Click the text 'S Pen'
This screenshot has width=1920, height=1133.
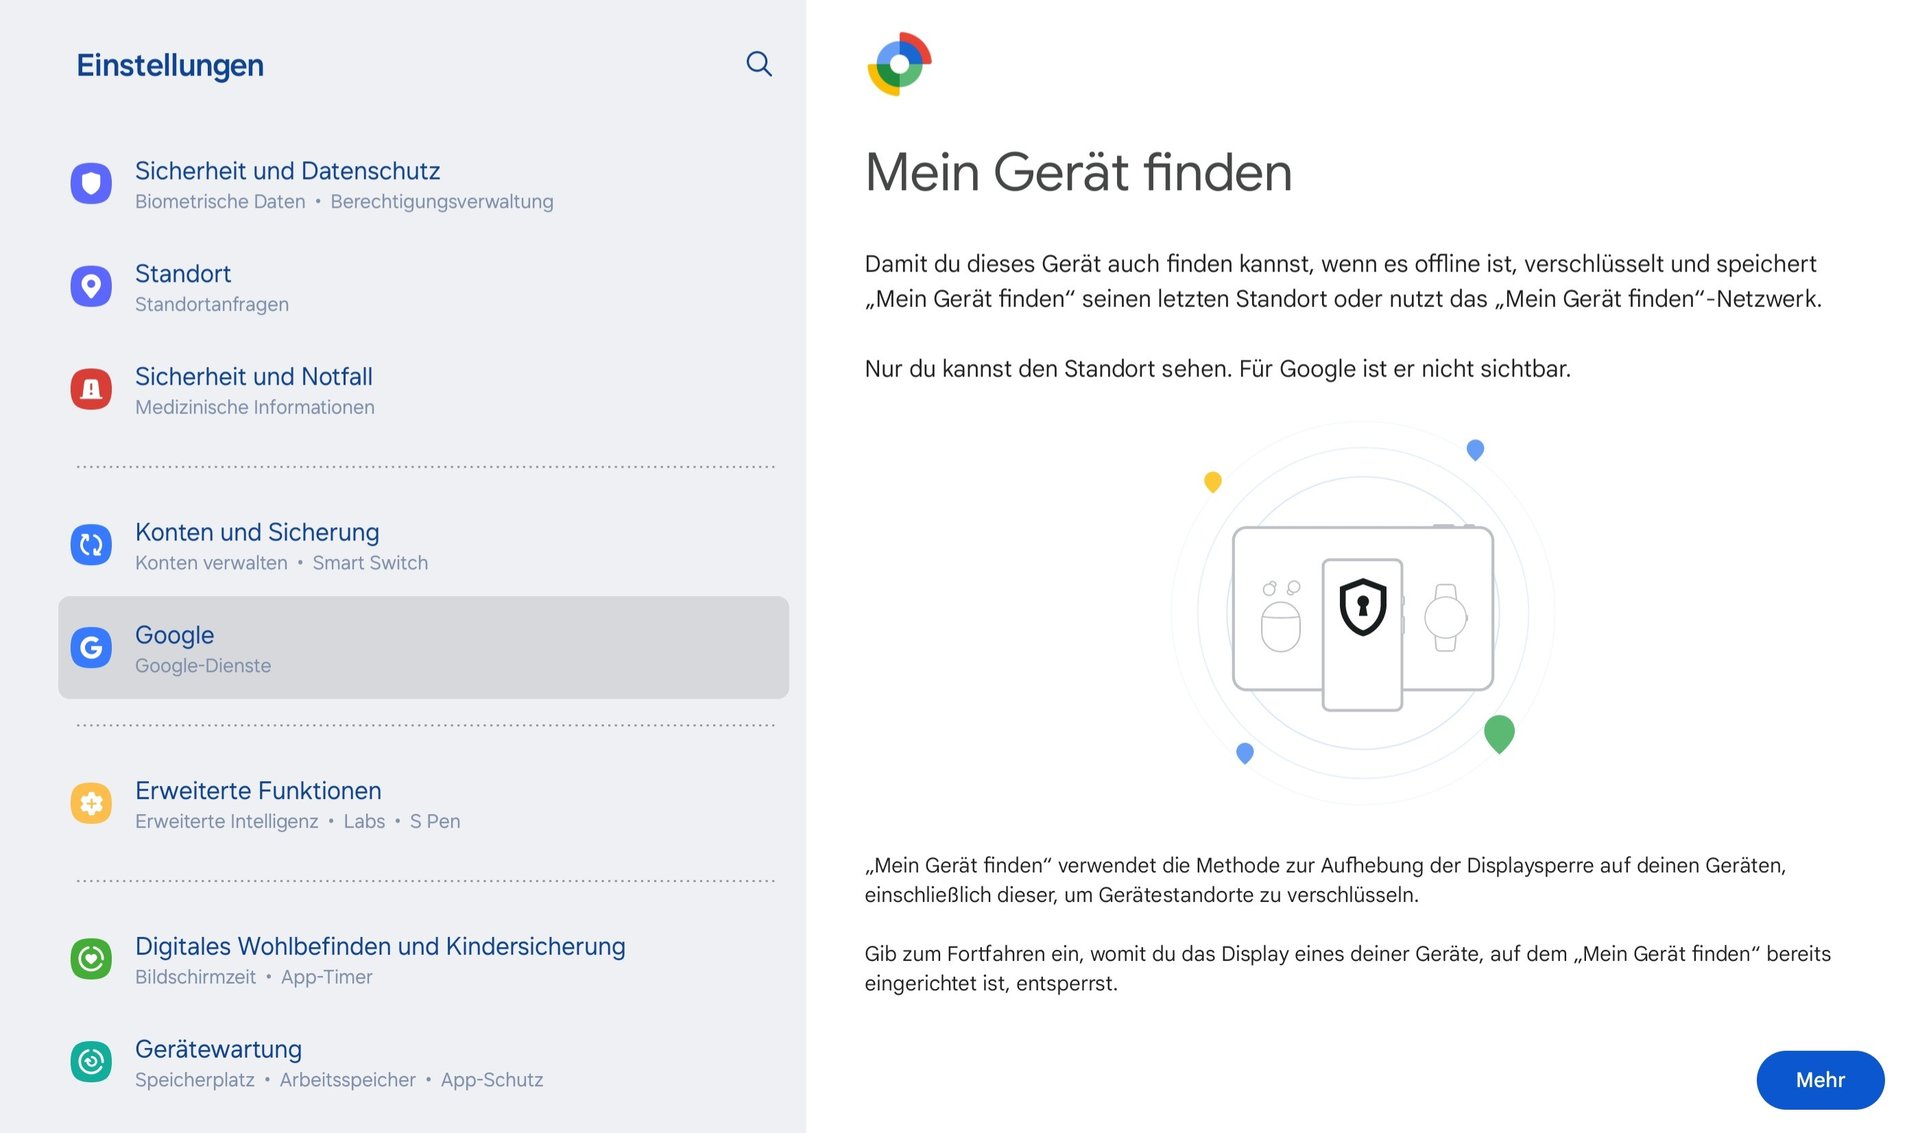435,822
